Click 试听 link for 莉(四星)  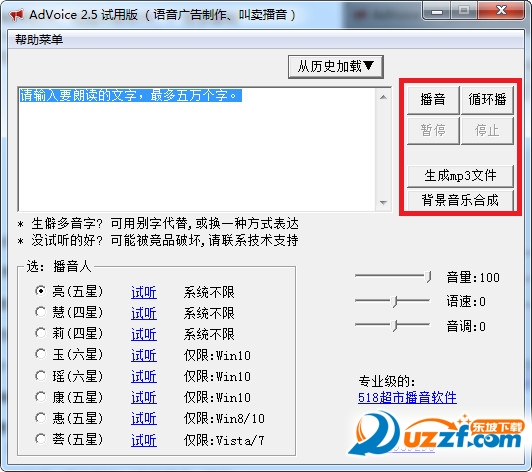click(x=144, y=335)
